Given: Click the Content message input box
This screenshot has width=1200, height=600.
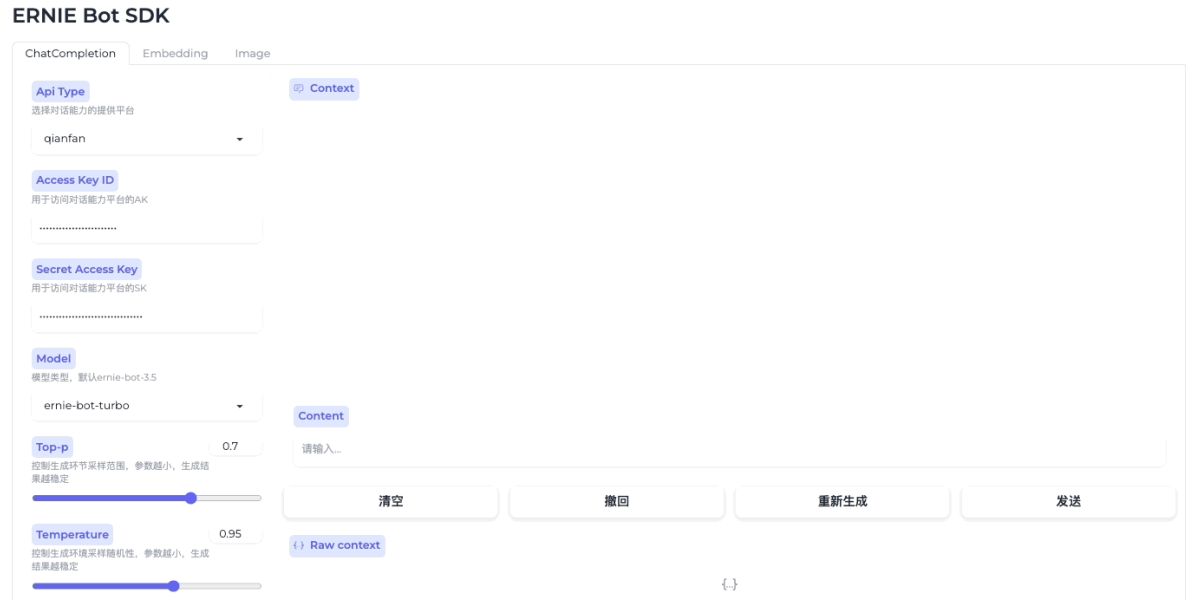Looking at the screenshot, I should coord(729,449).
